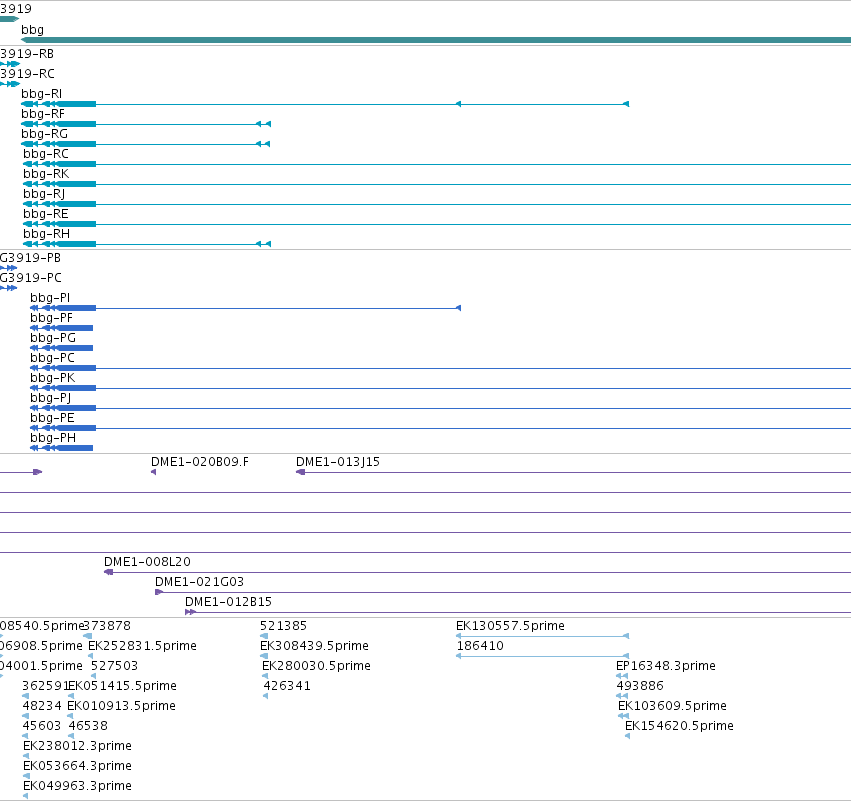Click the bbg-PH protein label
Screen dimensions: 851x801
[x=53, y=438]
